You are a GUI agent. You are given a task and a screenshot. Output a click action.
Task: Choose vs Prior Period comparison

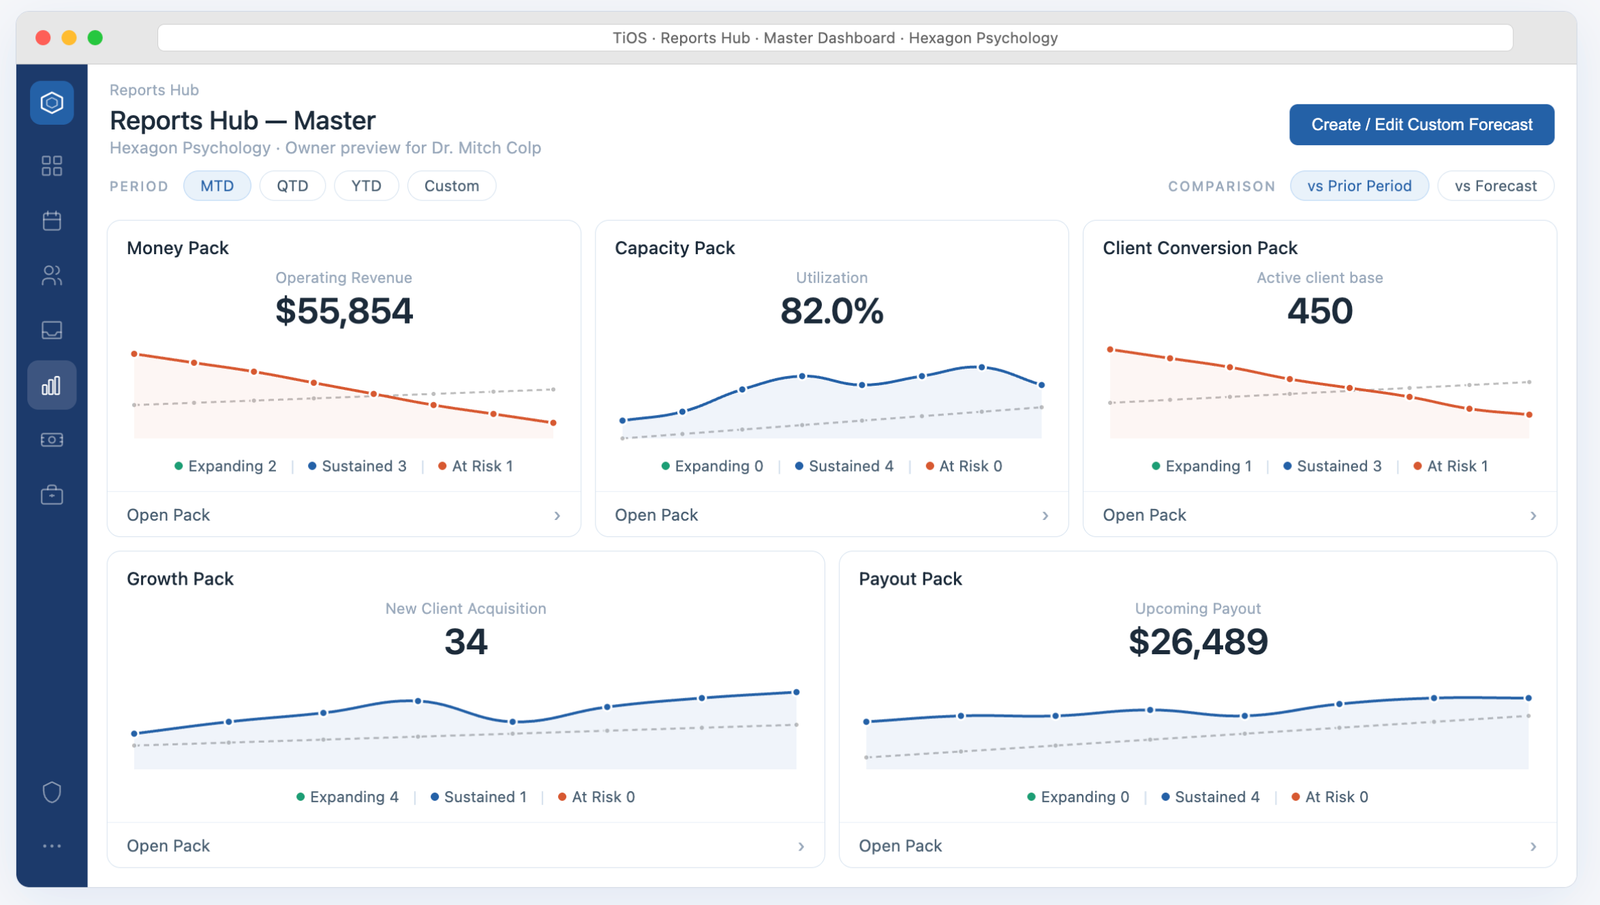point(1360,186)
